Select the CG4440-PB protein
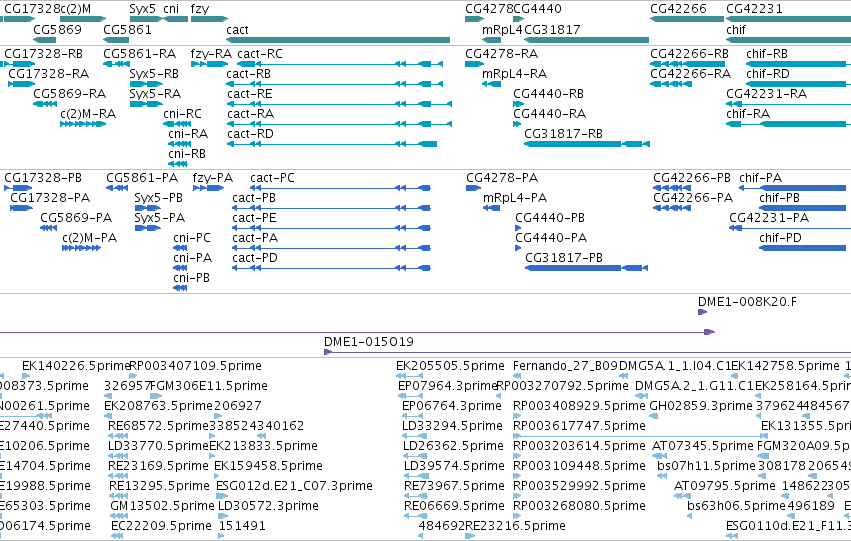 tap(519, 228)
